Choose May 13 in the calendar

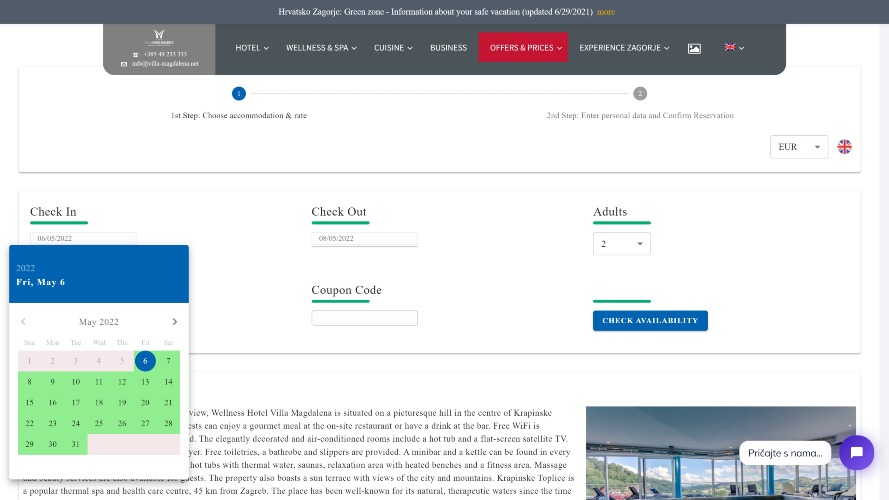(x=145, y=382)
